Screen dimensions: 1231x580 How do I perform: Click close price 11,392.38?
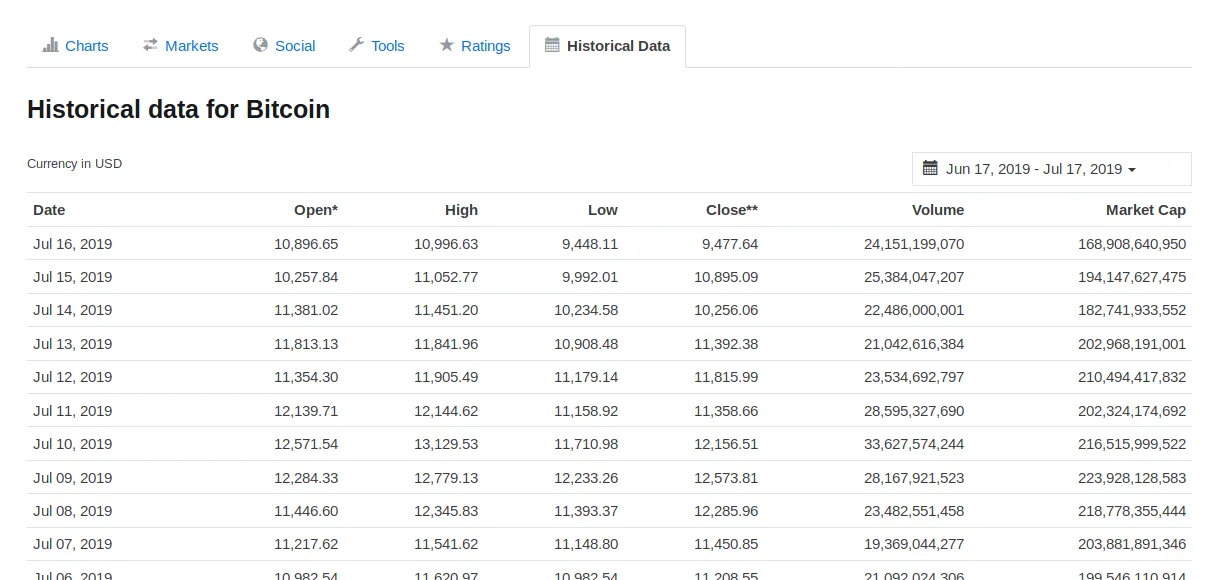[x=726, y=344]
